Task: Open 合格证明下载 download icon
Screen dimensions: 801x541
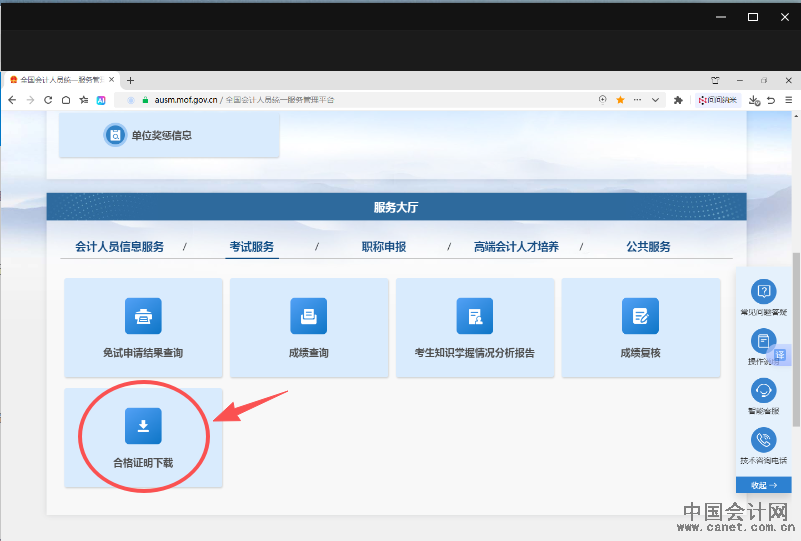Action: pos(143,426)
